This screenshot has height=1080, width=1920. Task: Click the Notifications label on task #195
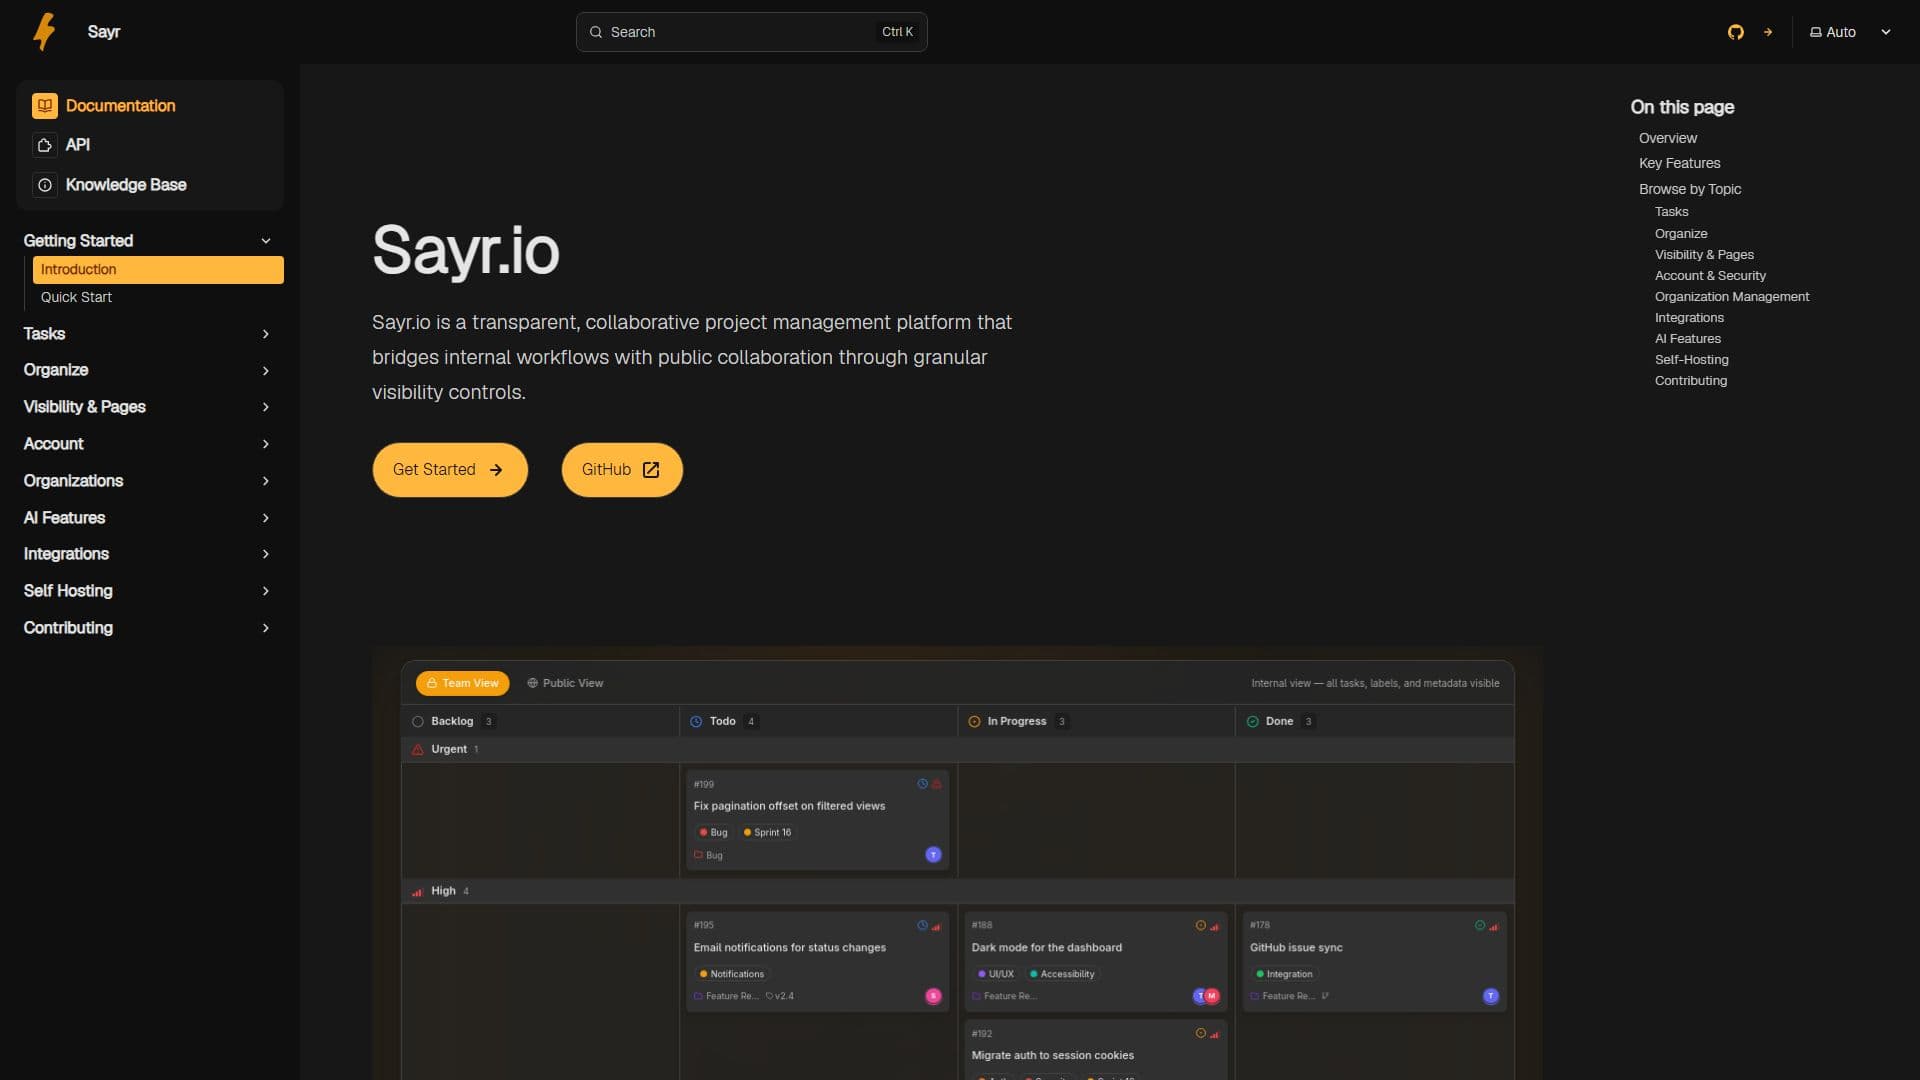coord(731,975)
